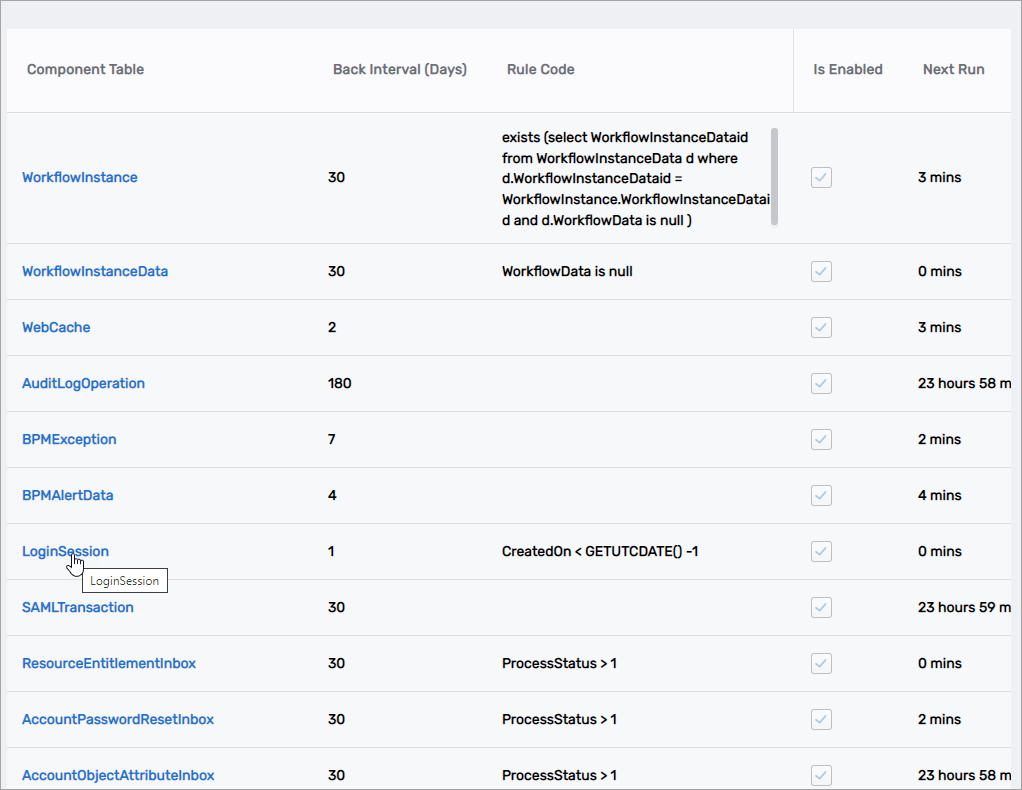Open the AccountObjectAttributeInbox component link
The height and width of the screenshot is (790, 1022).
(x=119, y=775)
